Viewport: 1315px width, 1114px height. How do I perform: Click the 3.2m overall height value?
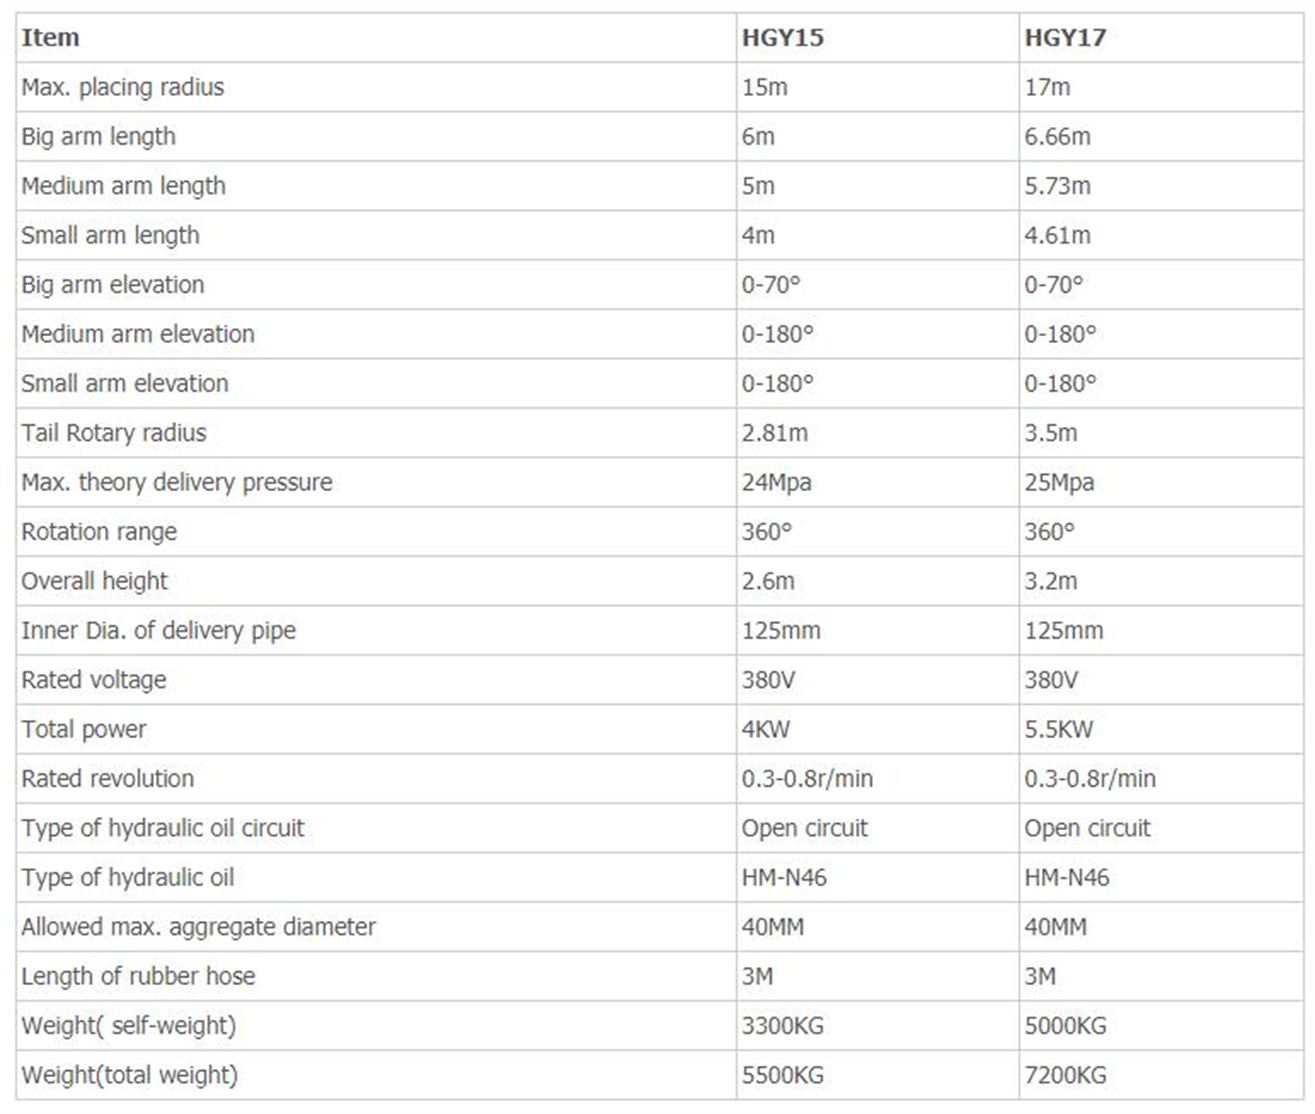[x=1050, y=581]
